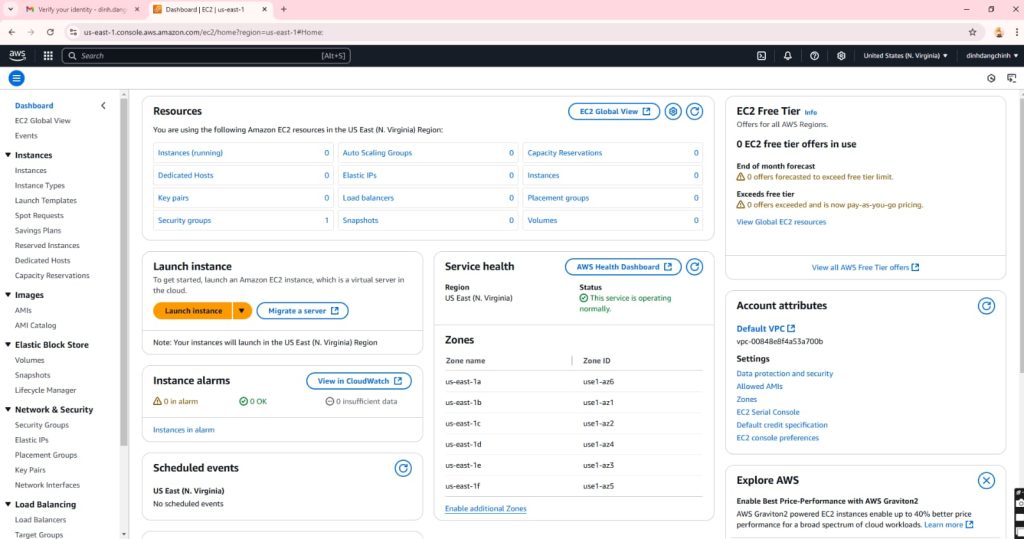Open the AWS services grid menu
This screenshot has height=539, width=1024.
pos(48,56)
